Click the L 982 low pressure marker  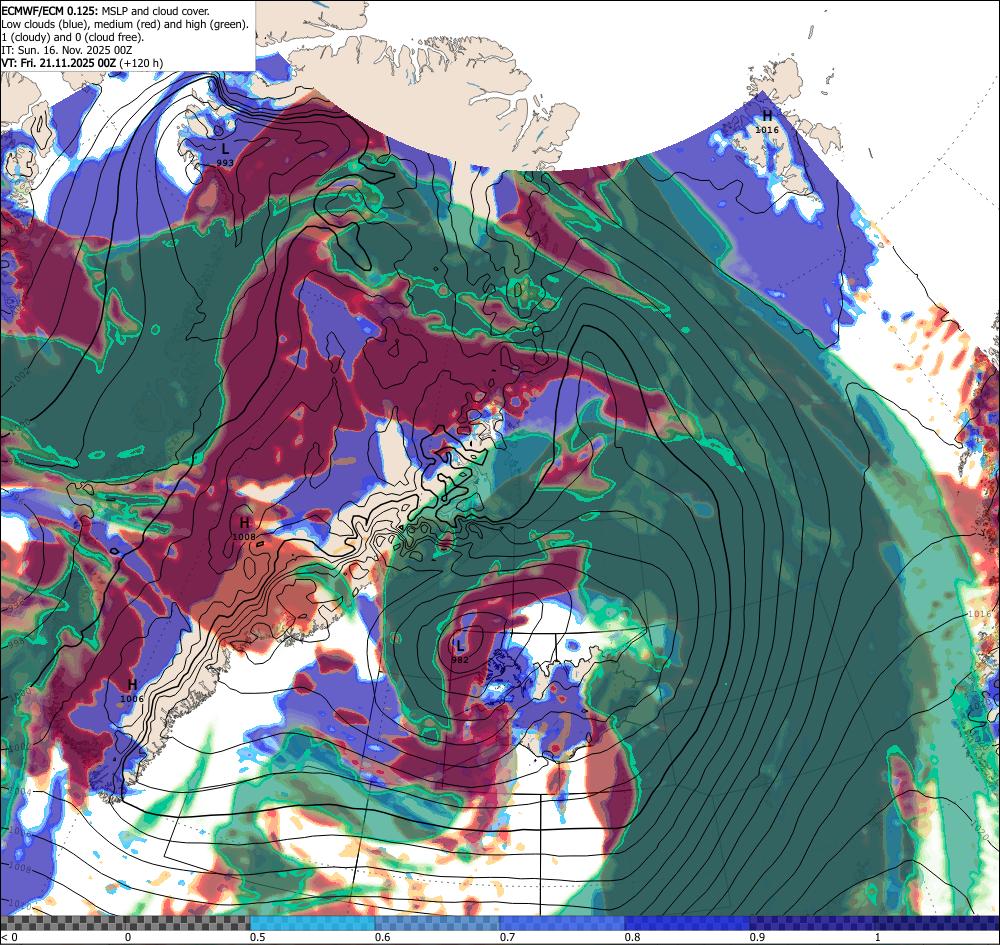[x=460, y=651]
